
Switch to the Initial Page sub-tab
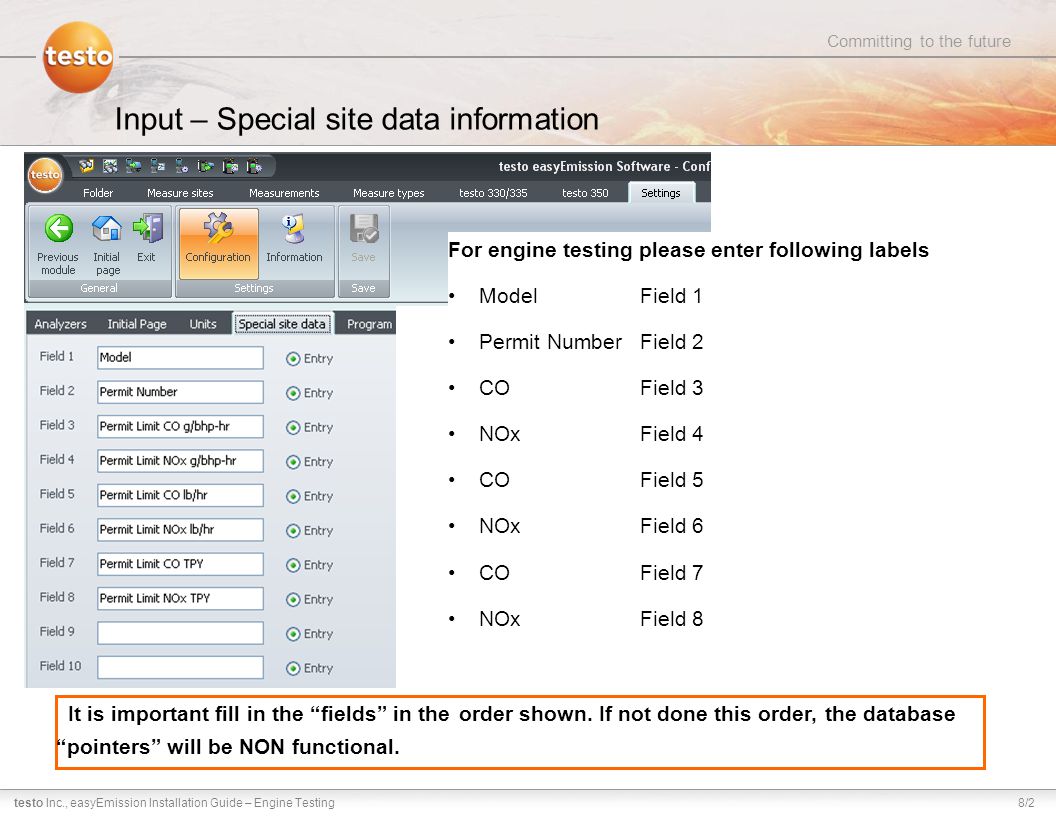pos(137,324)
